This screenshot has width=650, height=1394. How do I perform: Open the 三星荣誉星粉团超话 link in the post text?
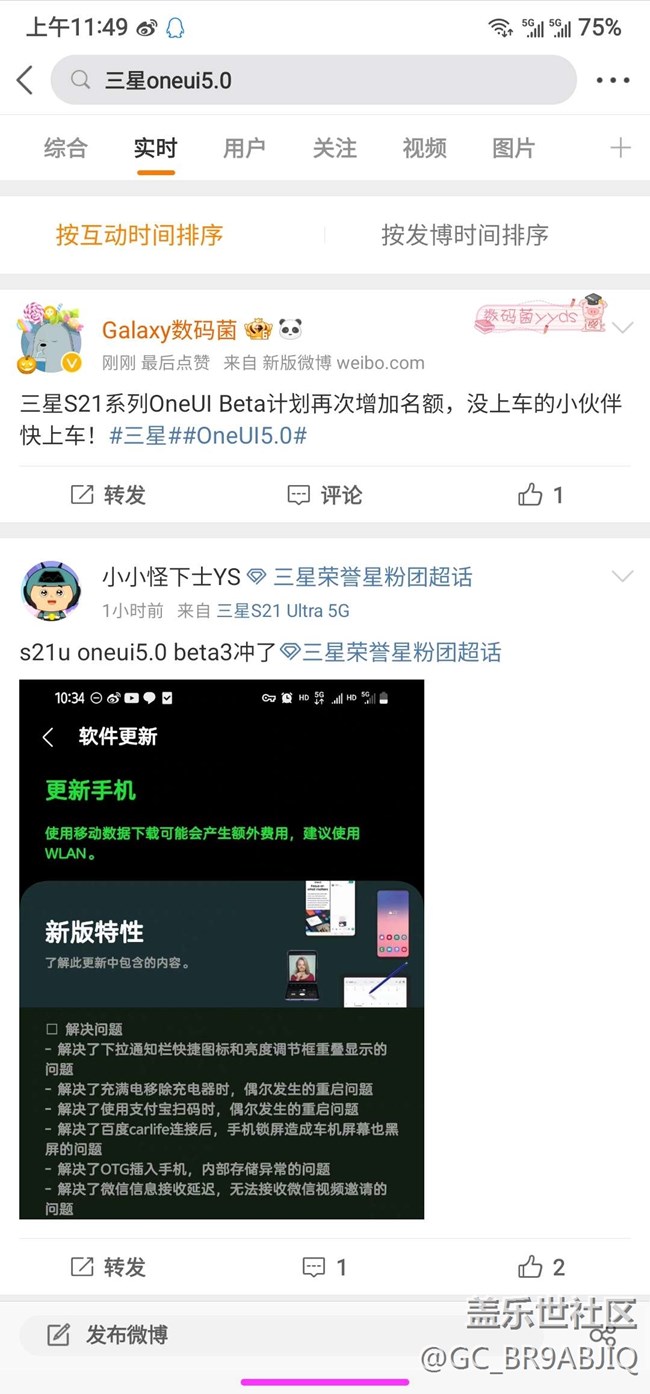click(x=391, y=653)
